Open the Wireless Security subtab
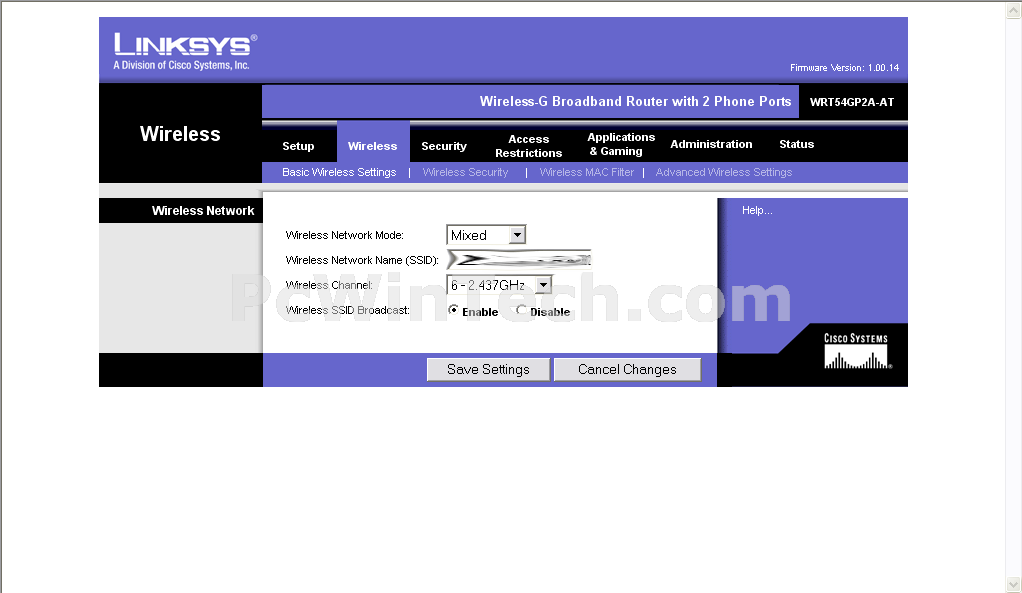 coord(465,172)
